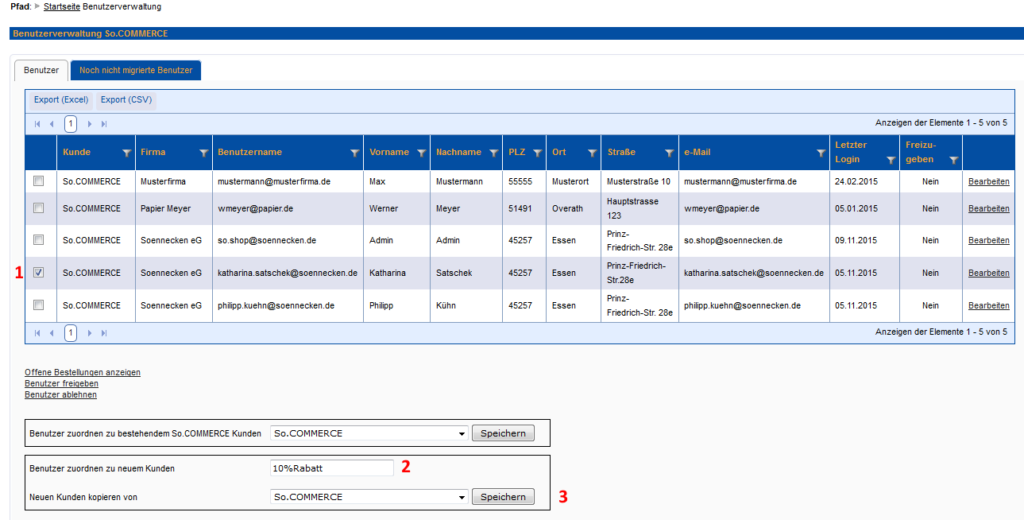
Task: Go to last page in bottom pager
Action: click(104, 333)
